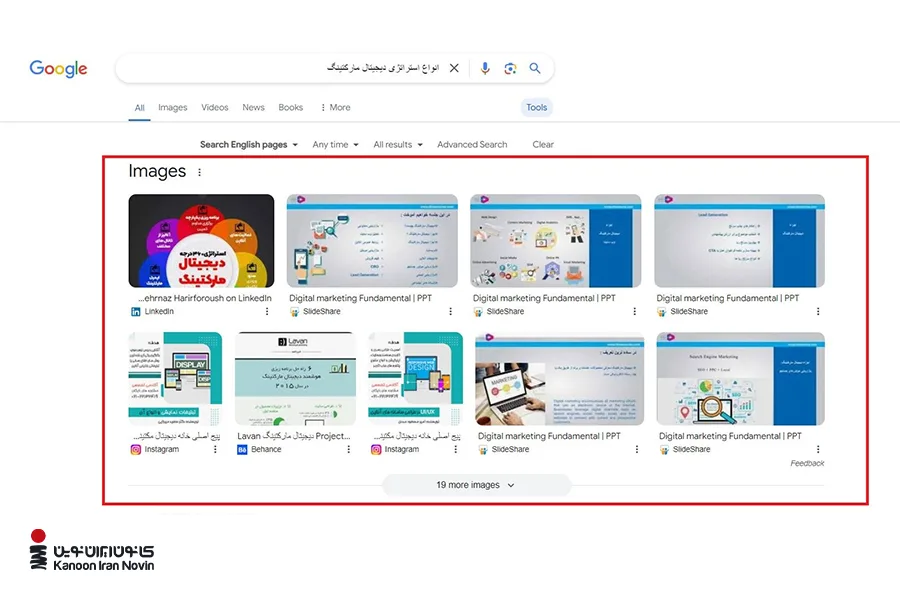Click the magnifying glass search button
The image size is (900, 600).
535,68
